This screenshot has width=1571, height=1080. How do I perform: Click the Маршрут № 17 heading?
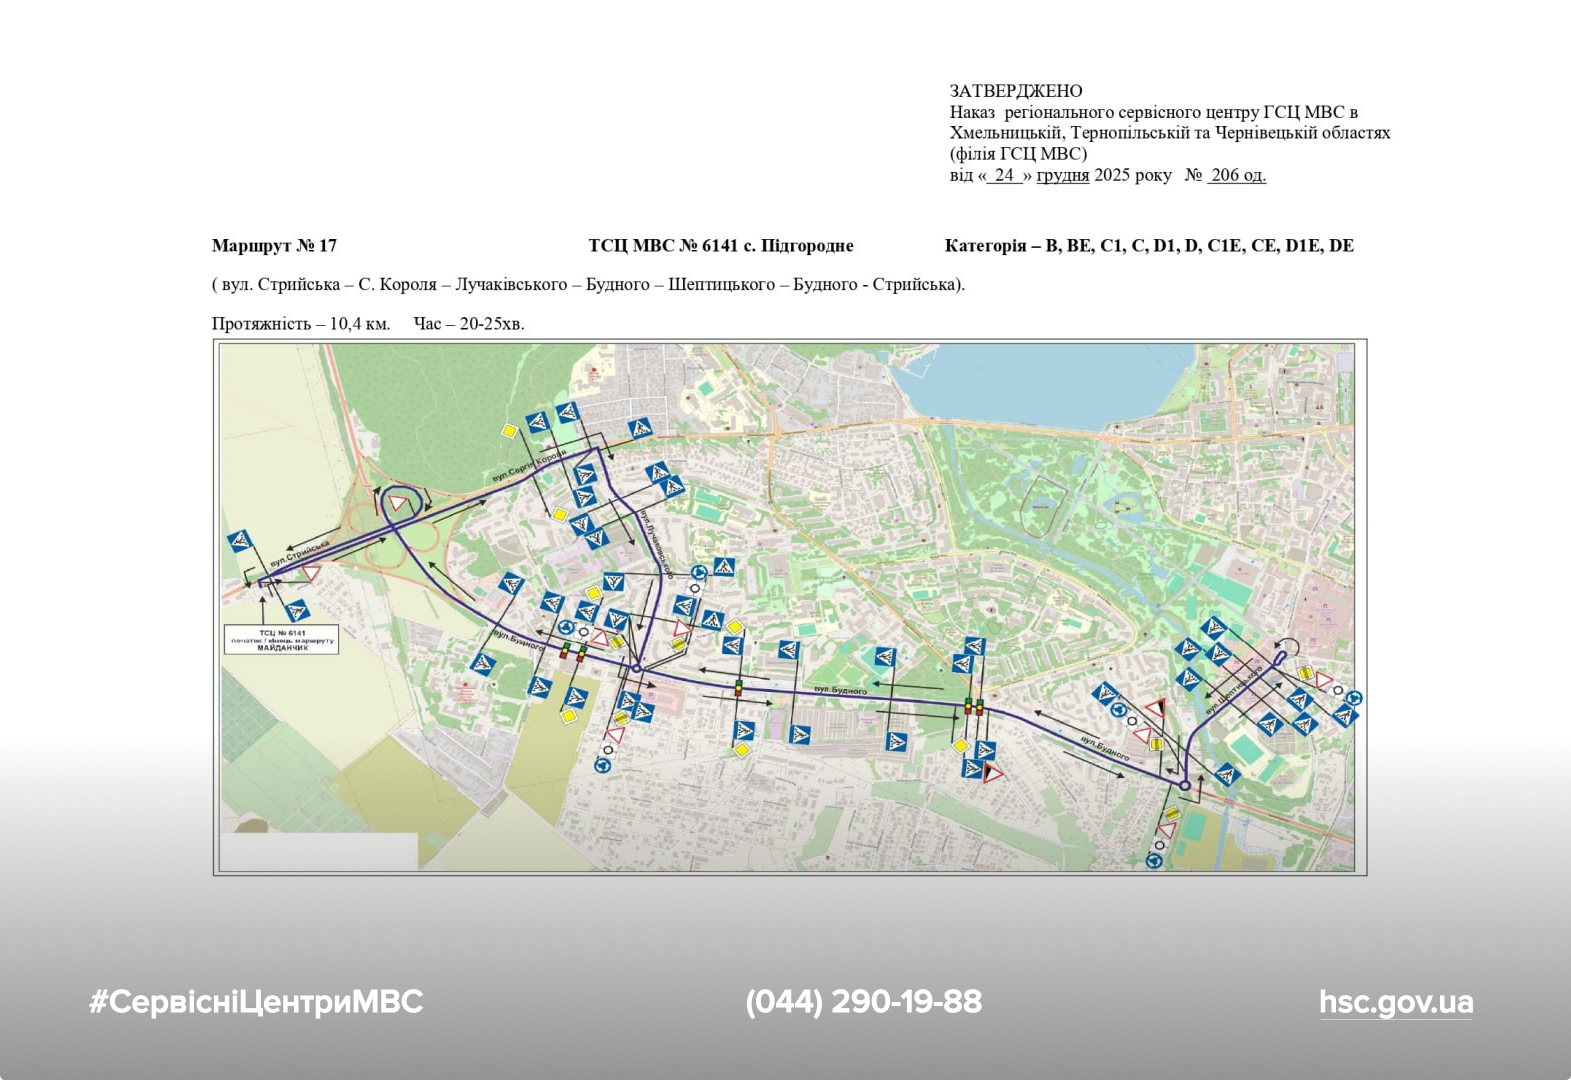pos(274,246)
